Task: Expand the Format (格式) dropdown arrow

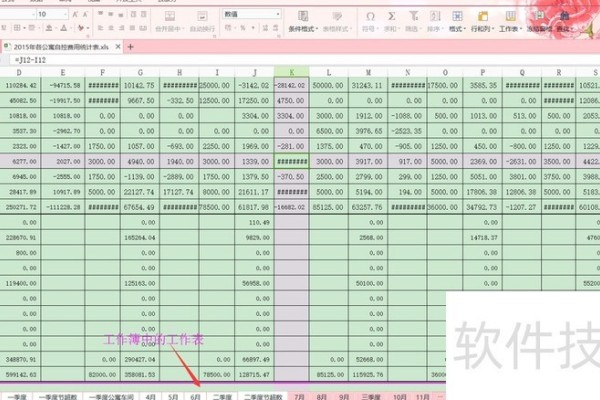Action: (x=465, y=29)
